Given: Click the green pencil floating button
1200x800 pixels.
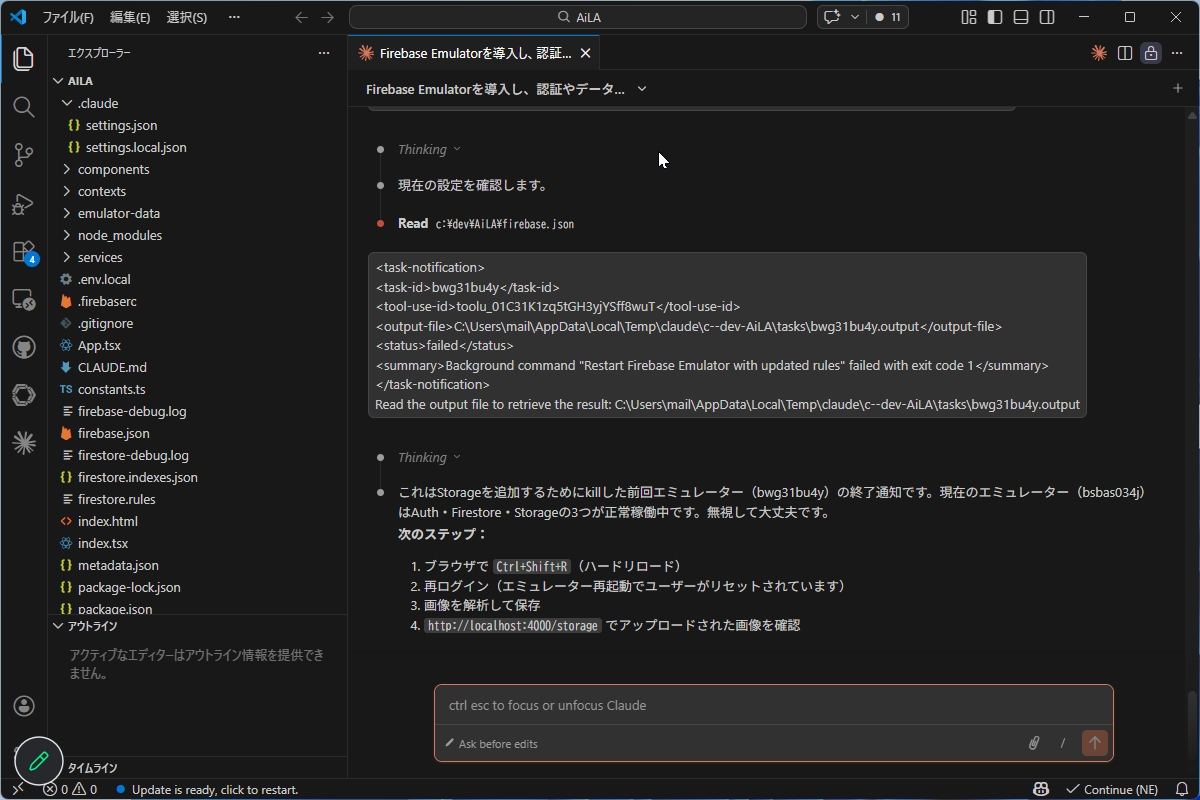Looking at the screenshot, I should [x=39, y=761].
